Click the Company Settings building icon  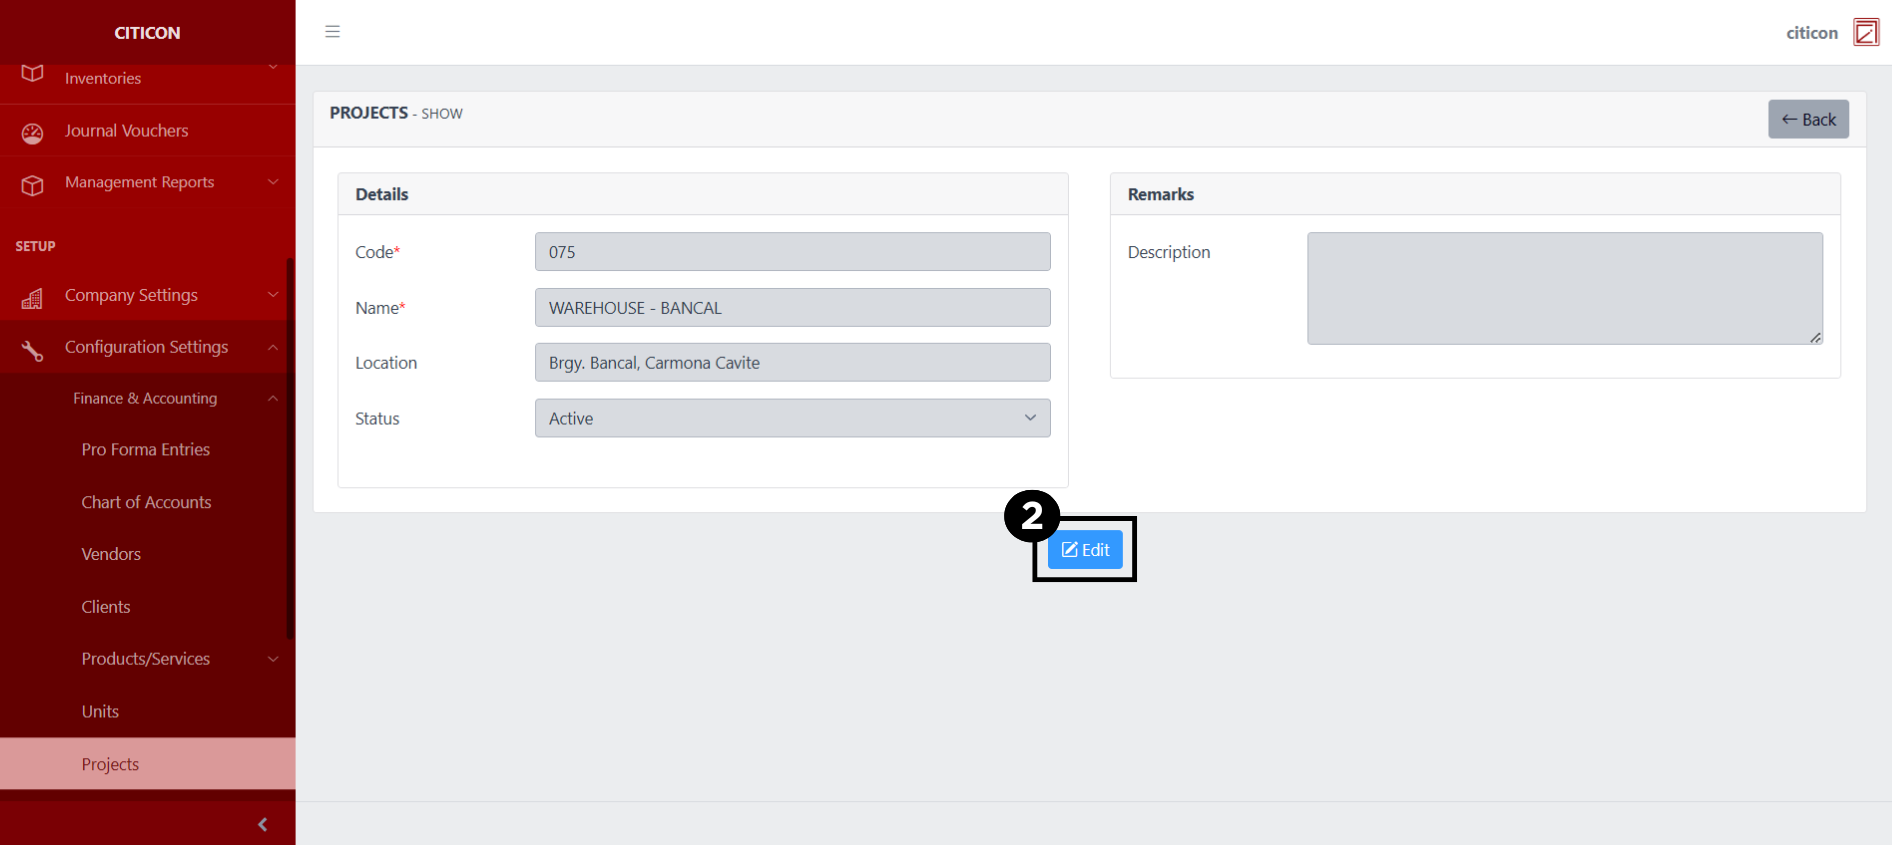pos(33,298)
